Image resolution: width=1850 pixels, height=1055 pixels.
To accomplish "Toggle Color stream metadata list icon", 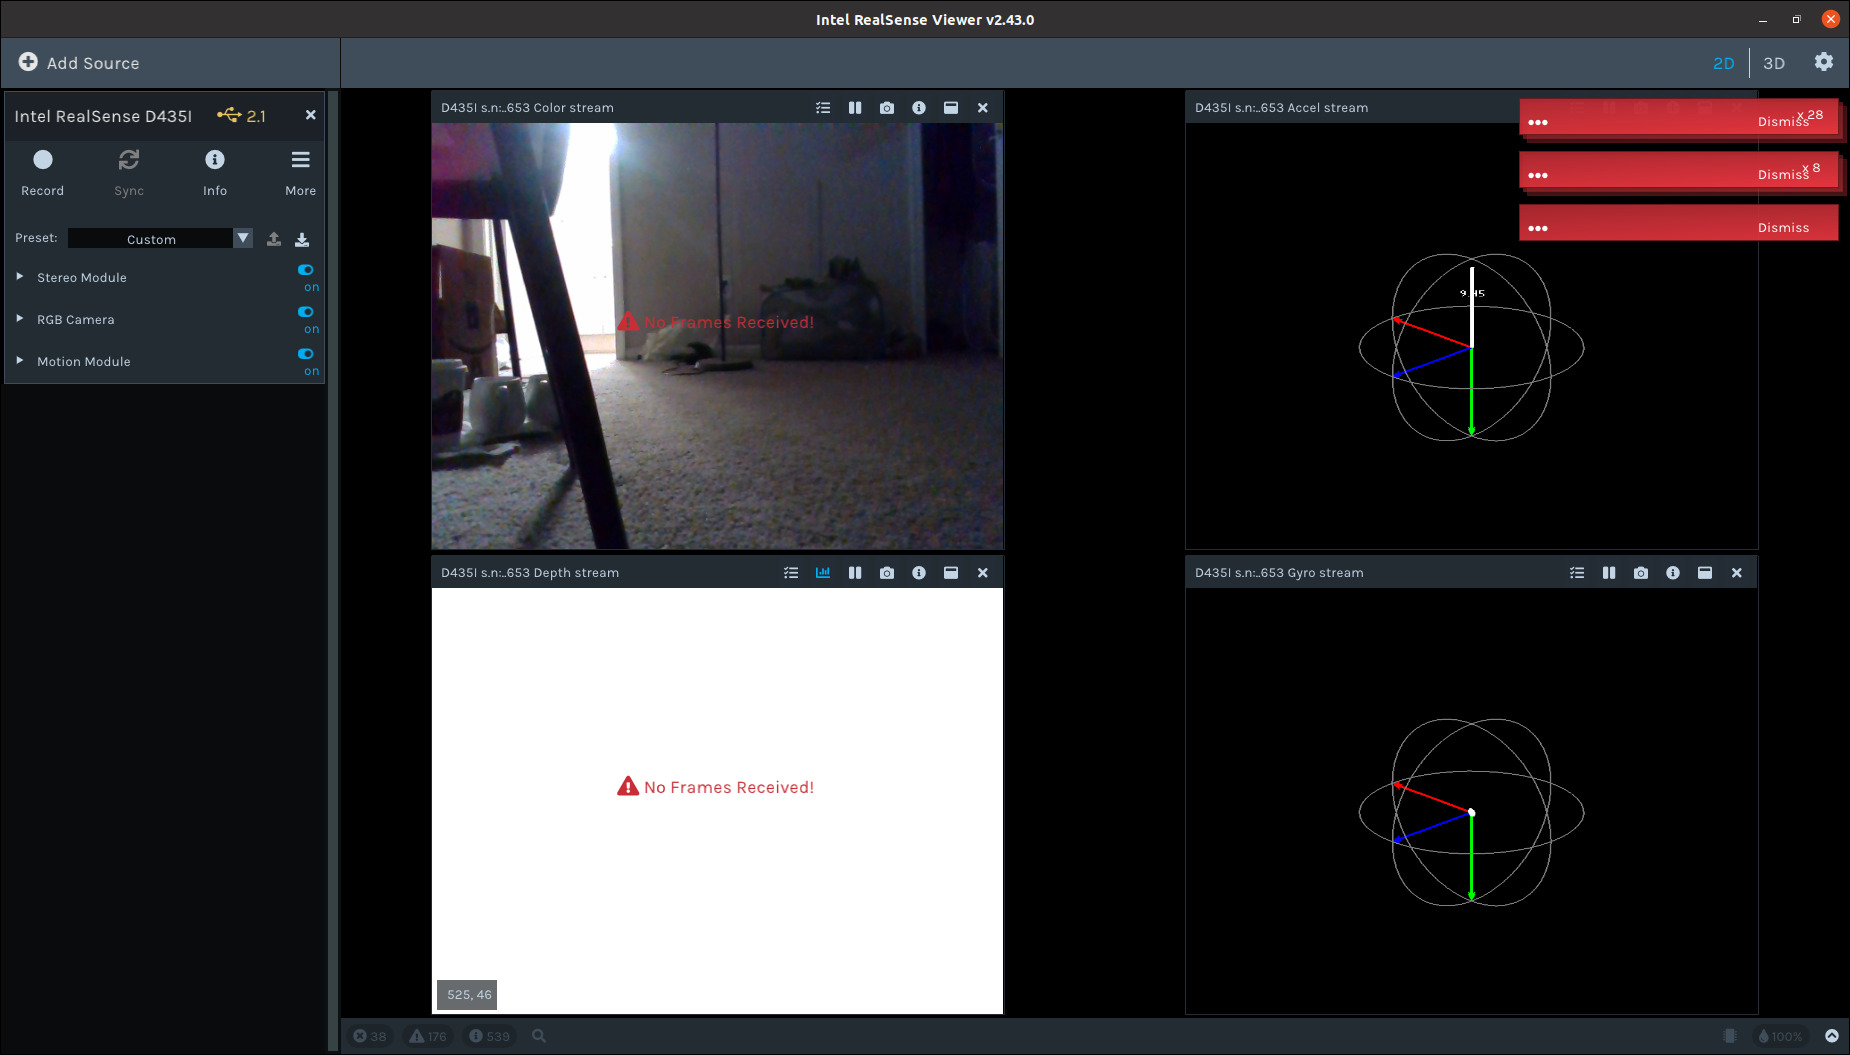I will [823, 108].
